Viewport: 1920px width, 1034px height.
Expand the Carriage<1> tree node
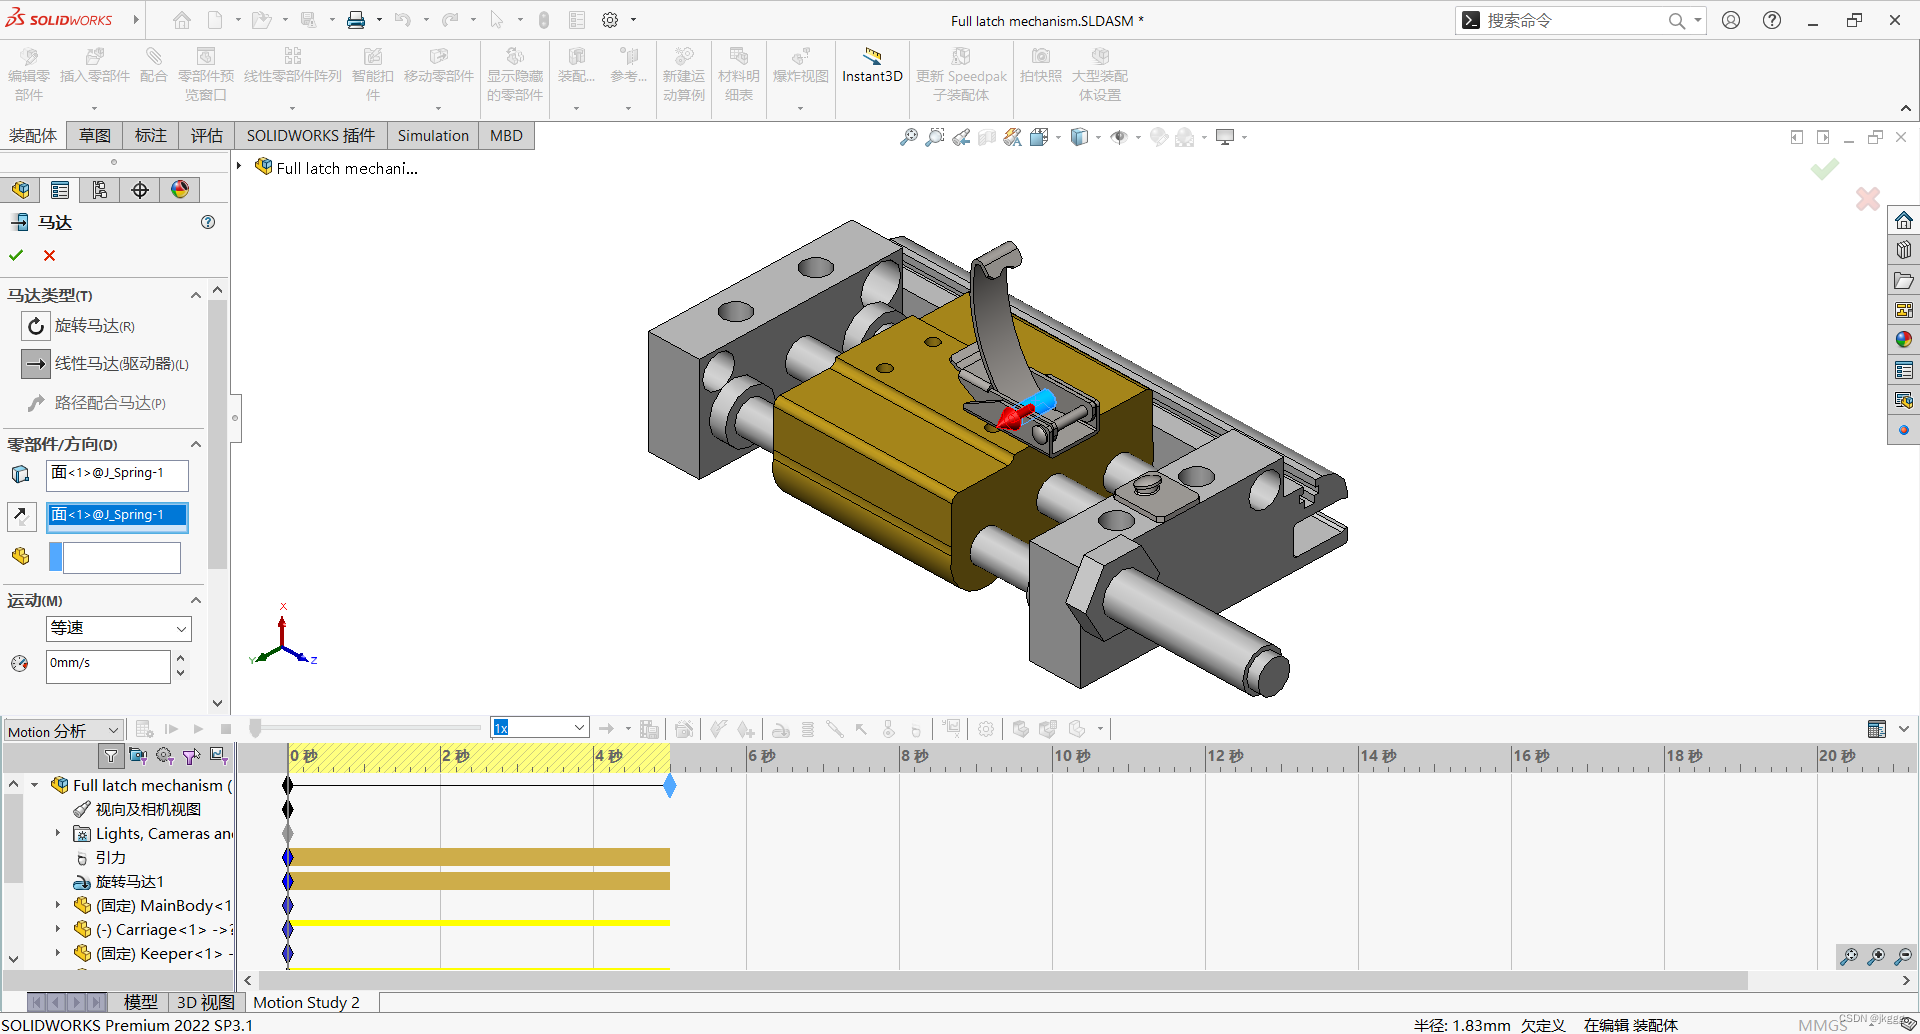(x=56, y=929)
